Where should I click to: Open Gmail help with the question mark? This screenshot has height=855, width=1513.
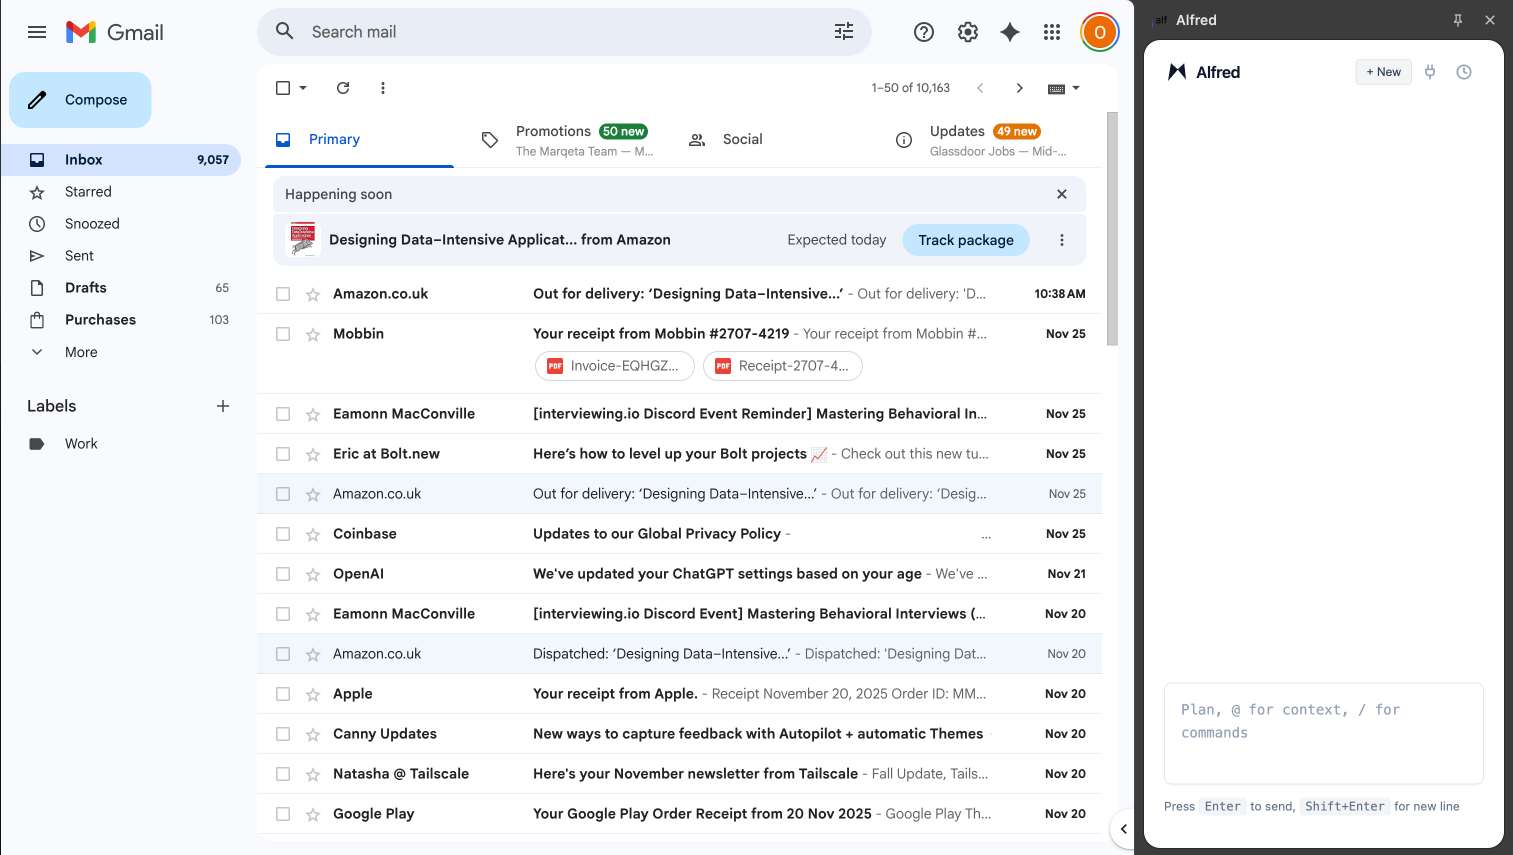point(923,31)
